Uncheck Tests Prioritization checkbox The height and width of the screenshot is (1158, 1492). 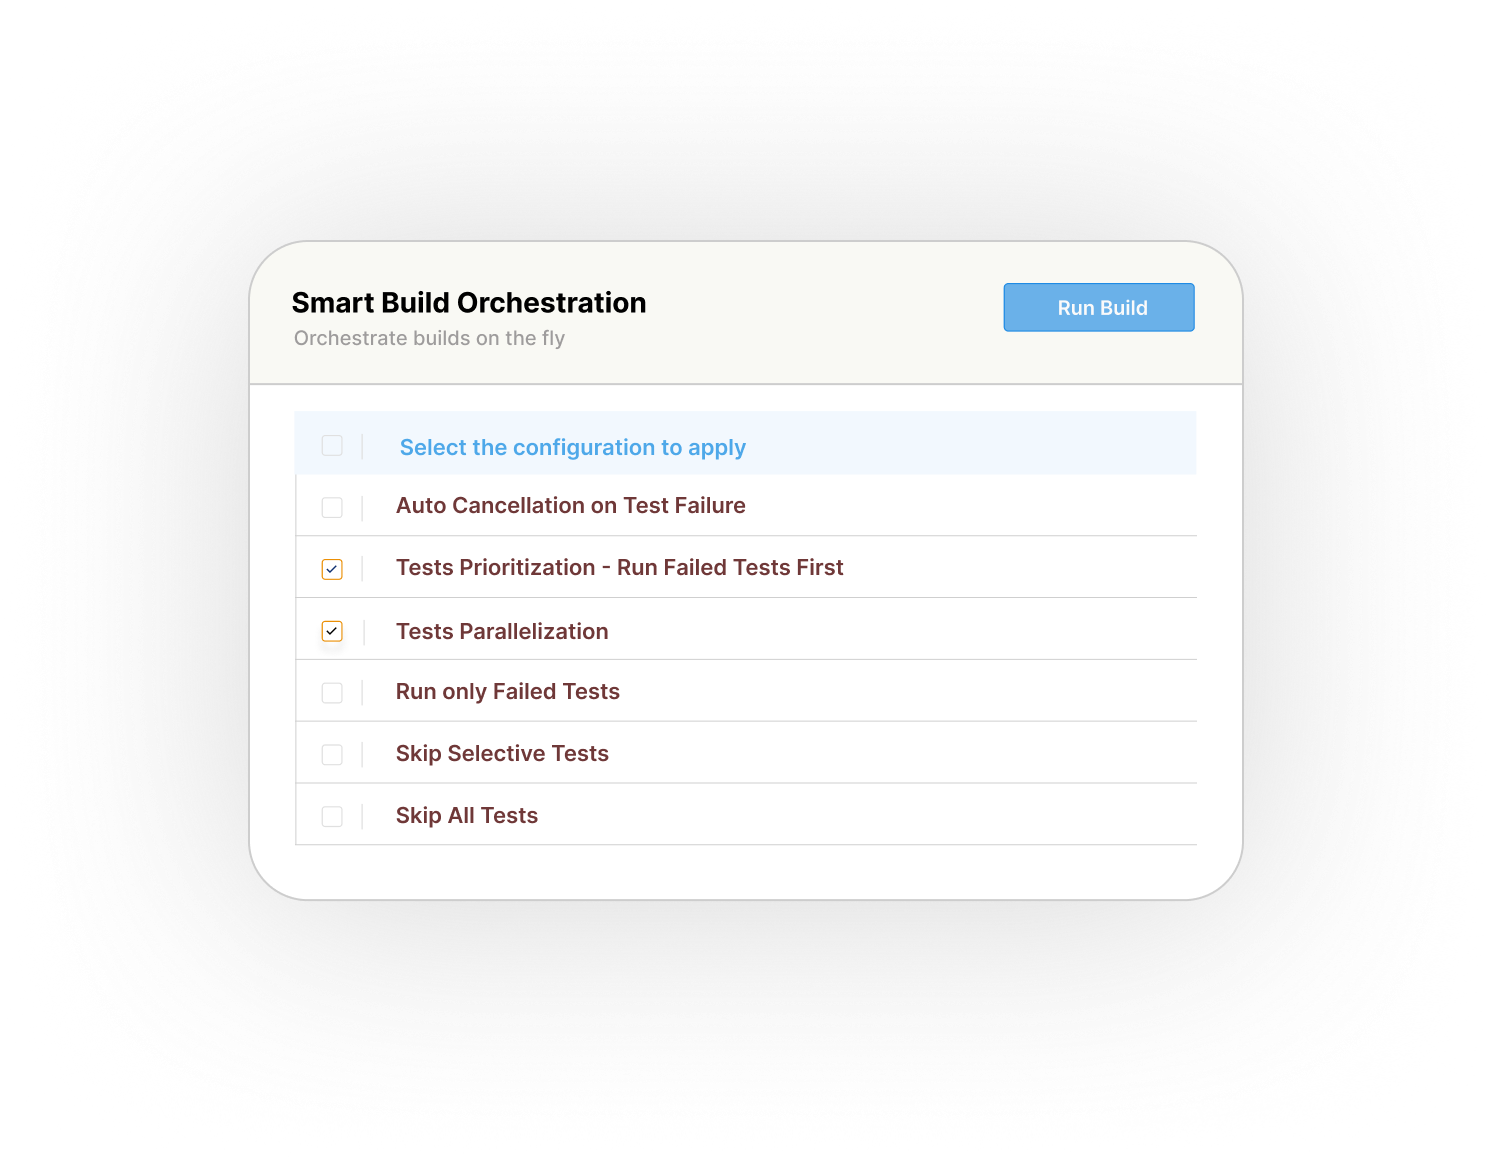[332, 569]
